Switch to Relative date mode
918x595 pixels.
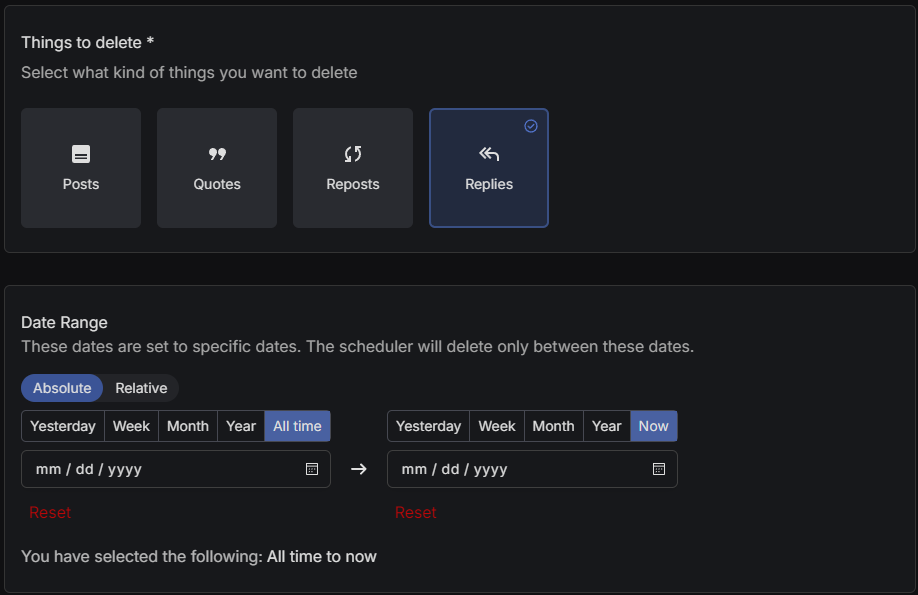tap(141, 388)
